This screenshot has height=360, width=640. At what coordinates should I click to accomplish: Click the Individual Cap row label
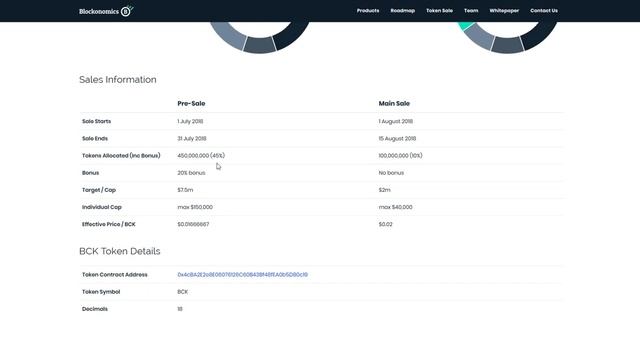point(102,207)
